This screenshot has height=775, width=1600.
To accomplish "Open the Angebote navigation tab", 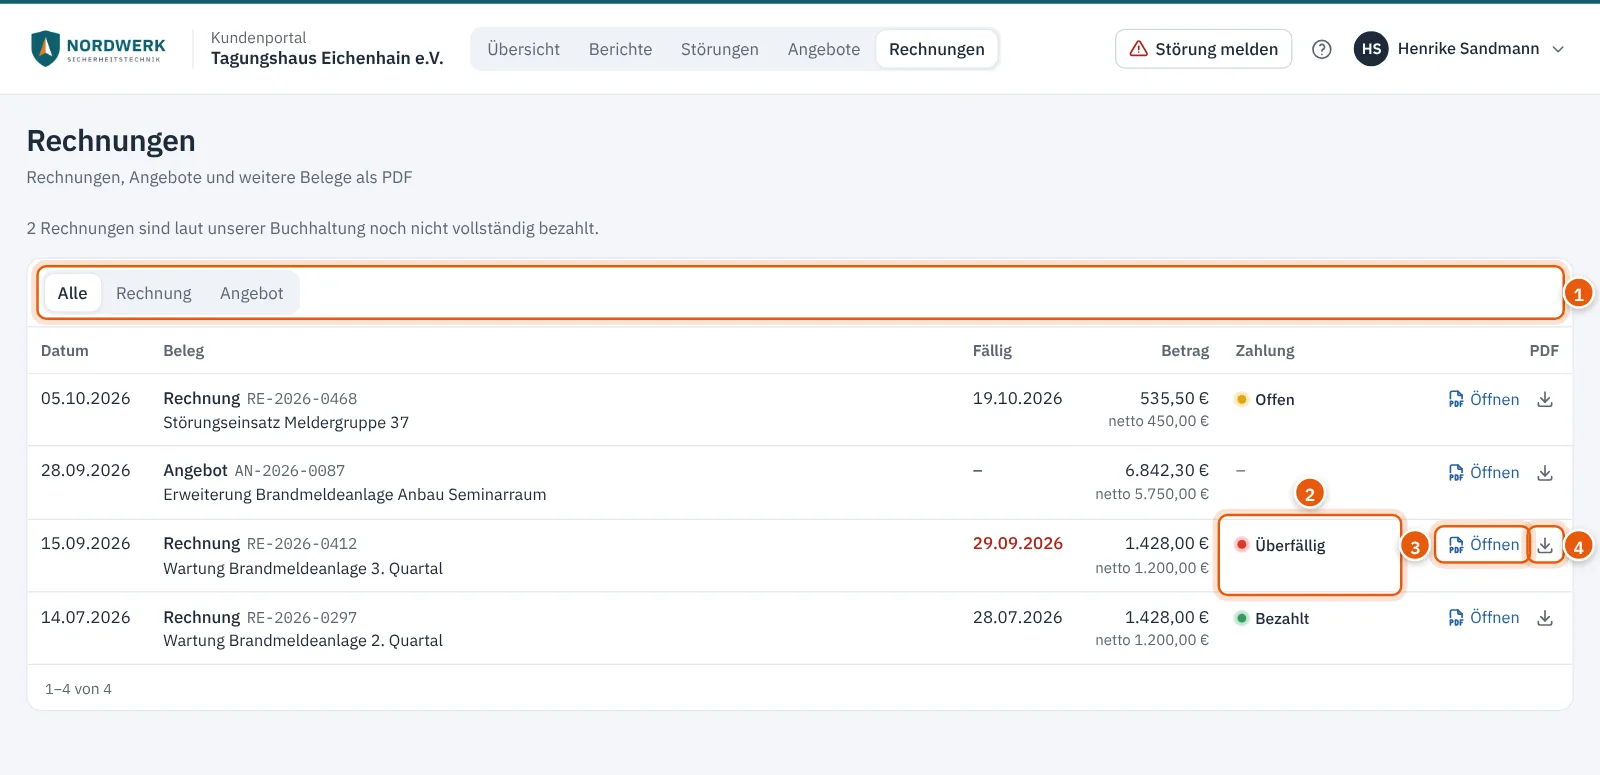I will pos(824,49).
